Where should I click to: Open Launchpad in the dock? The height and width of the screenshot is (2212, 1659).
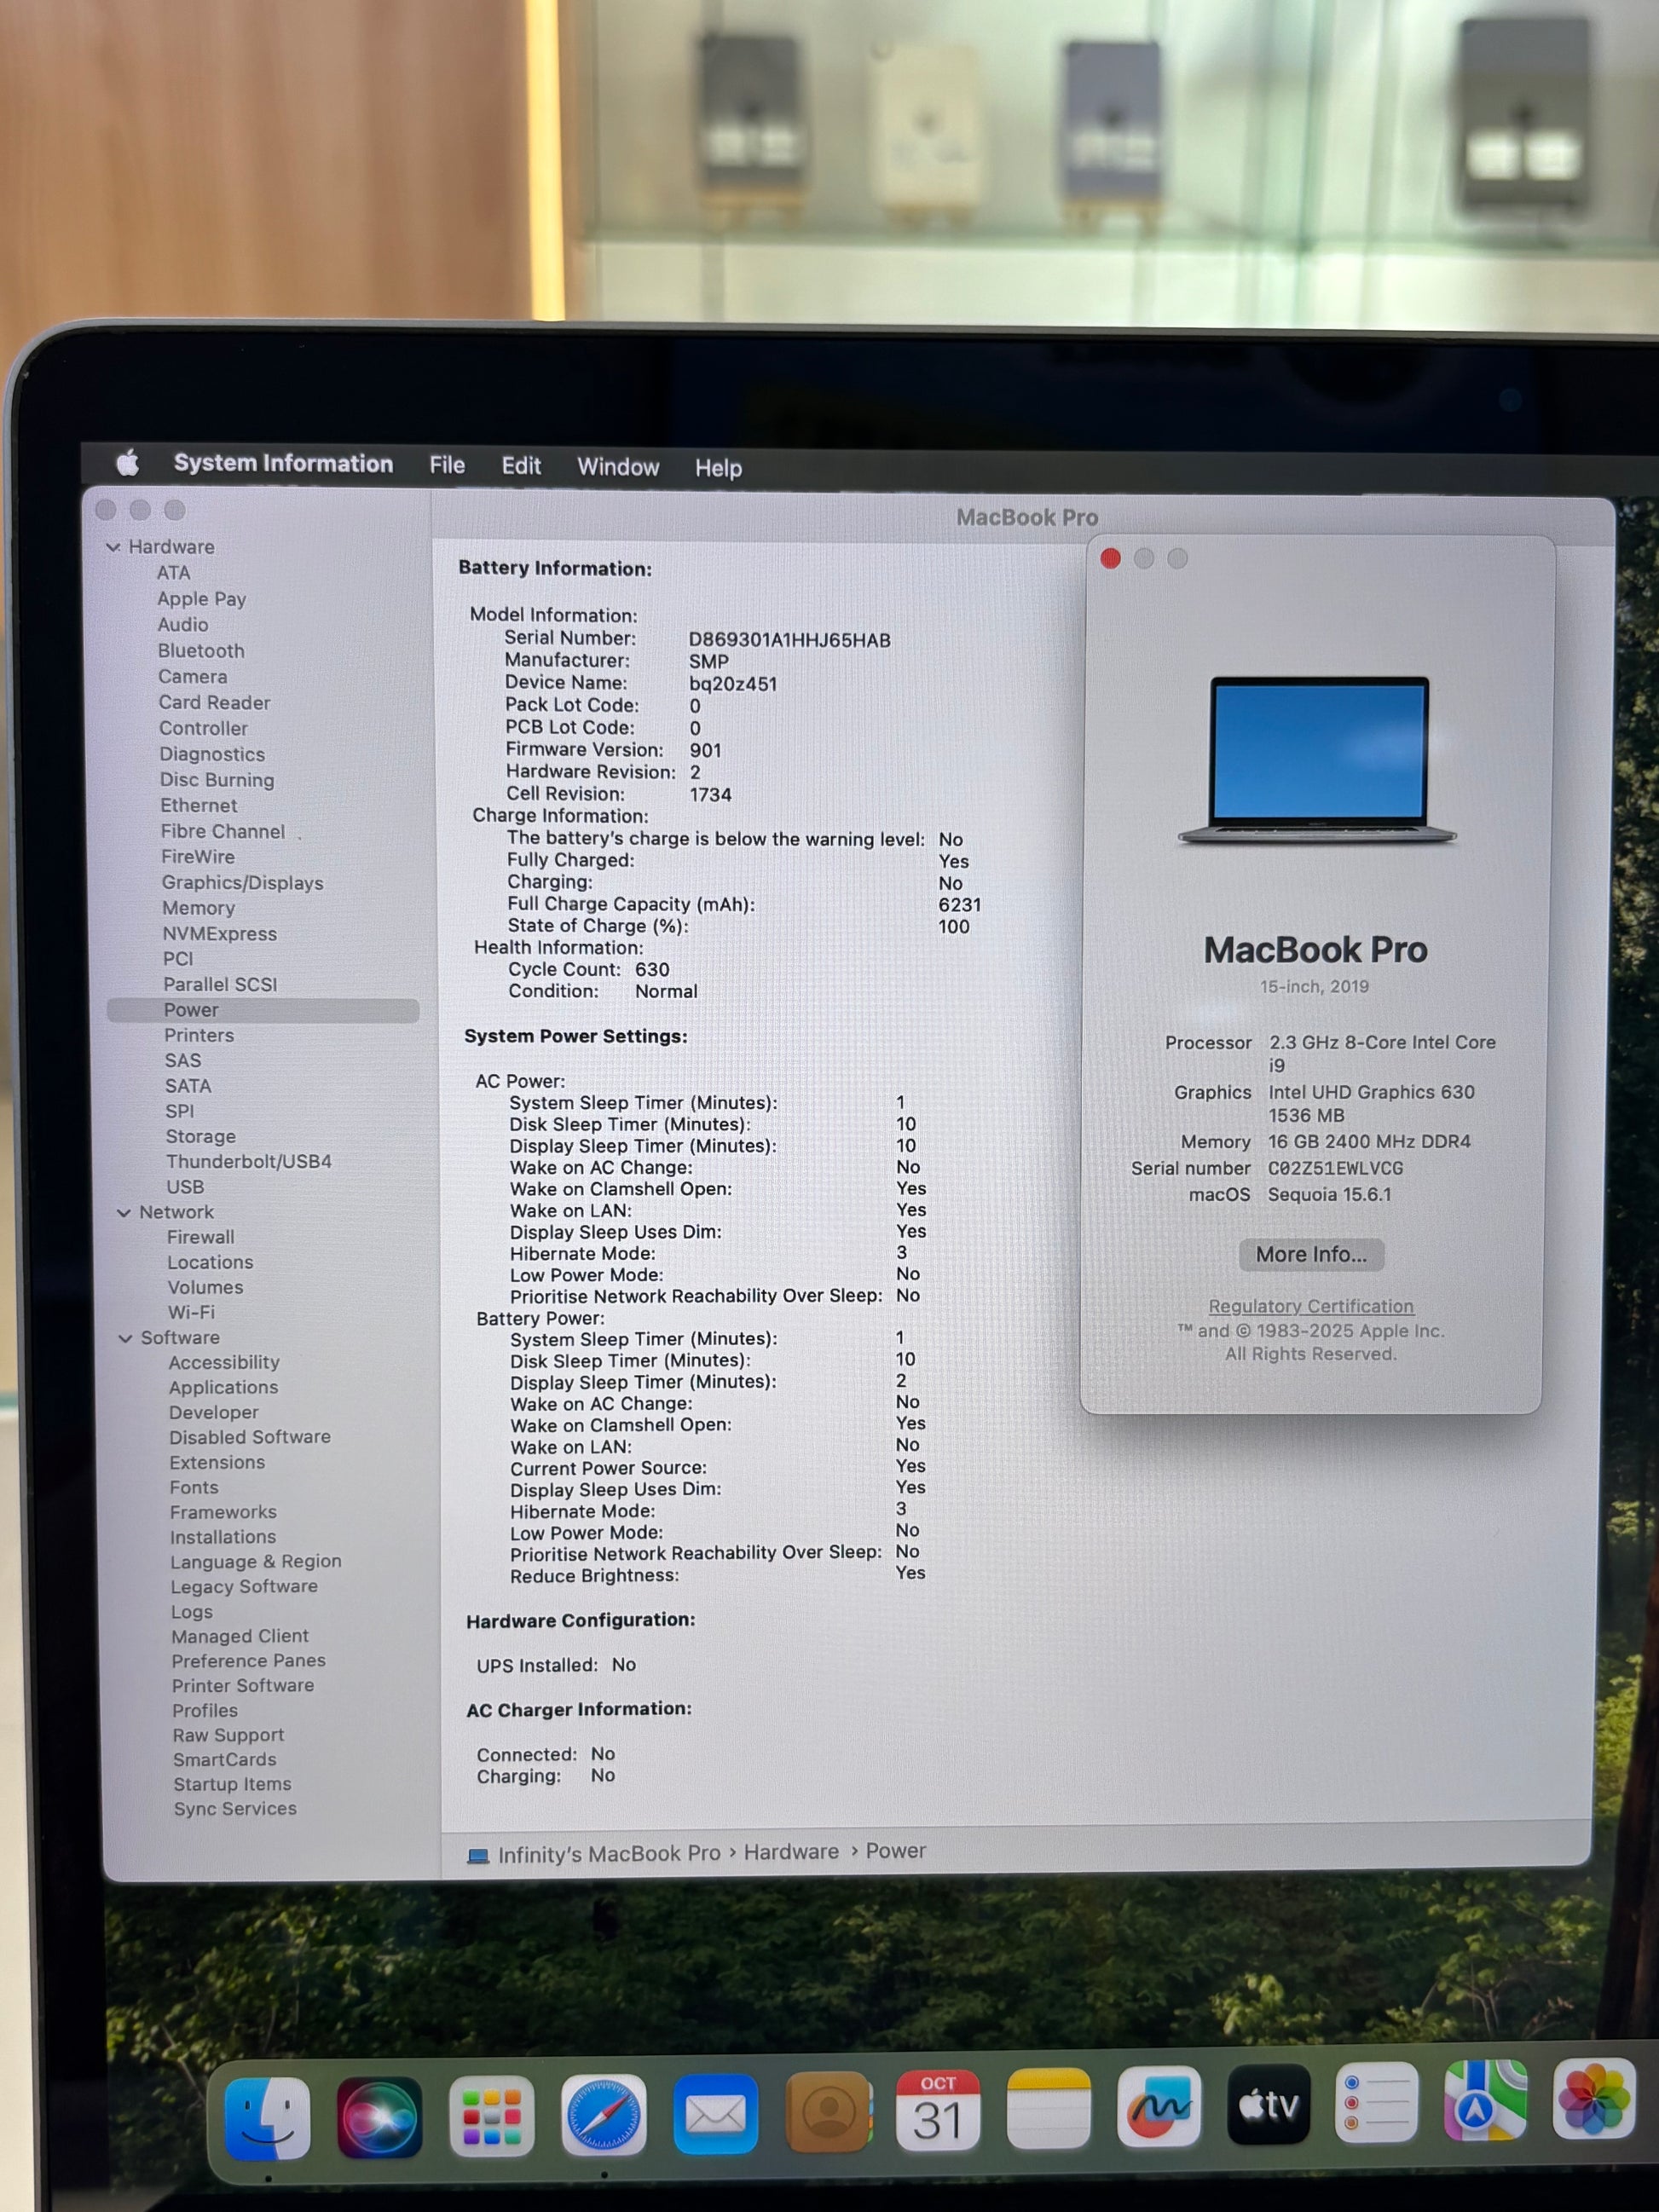point(491,2115)
